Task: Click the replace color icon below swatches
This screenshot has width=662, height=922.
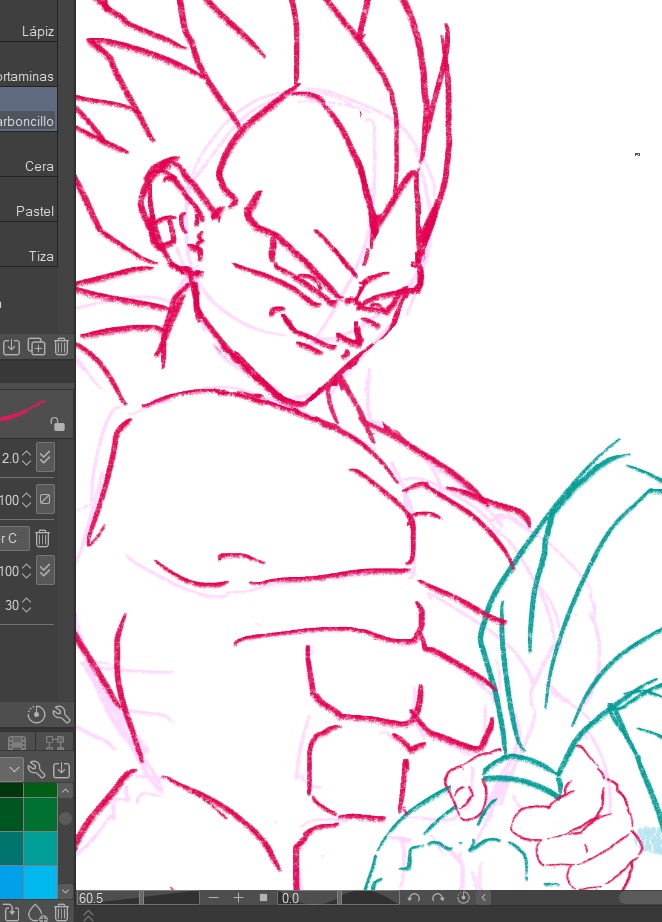Action: tap(11, 911)
